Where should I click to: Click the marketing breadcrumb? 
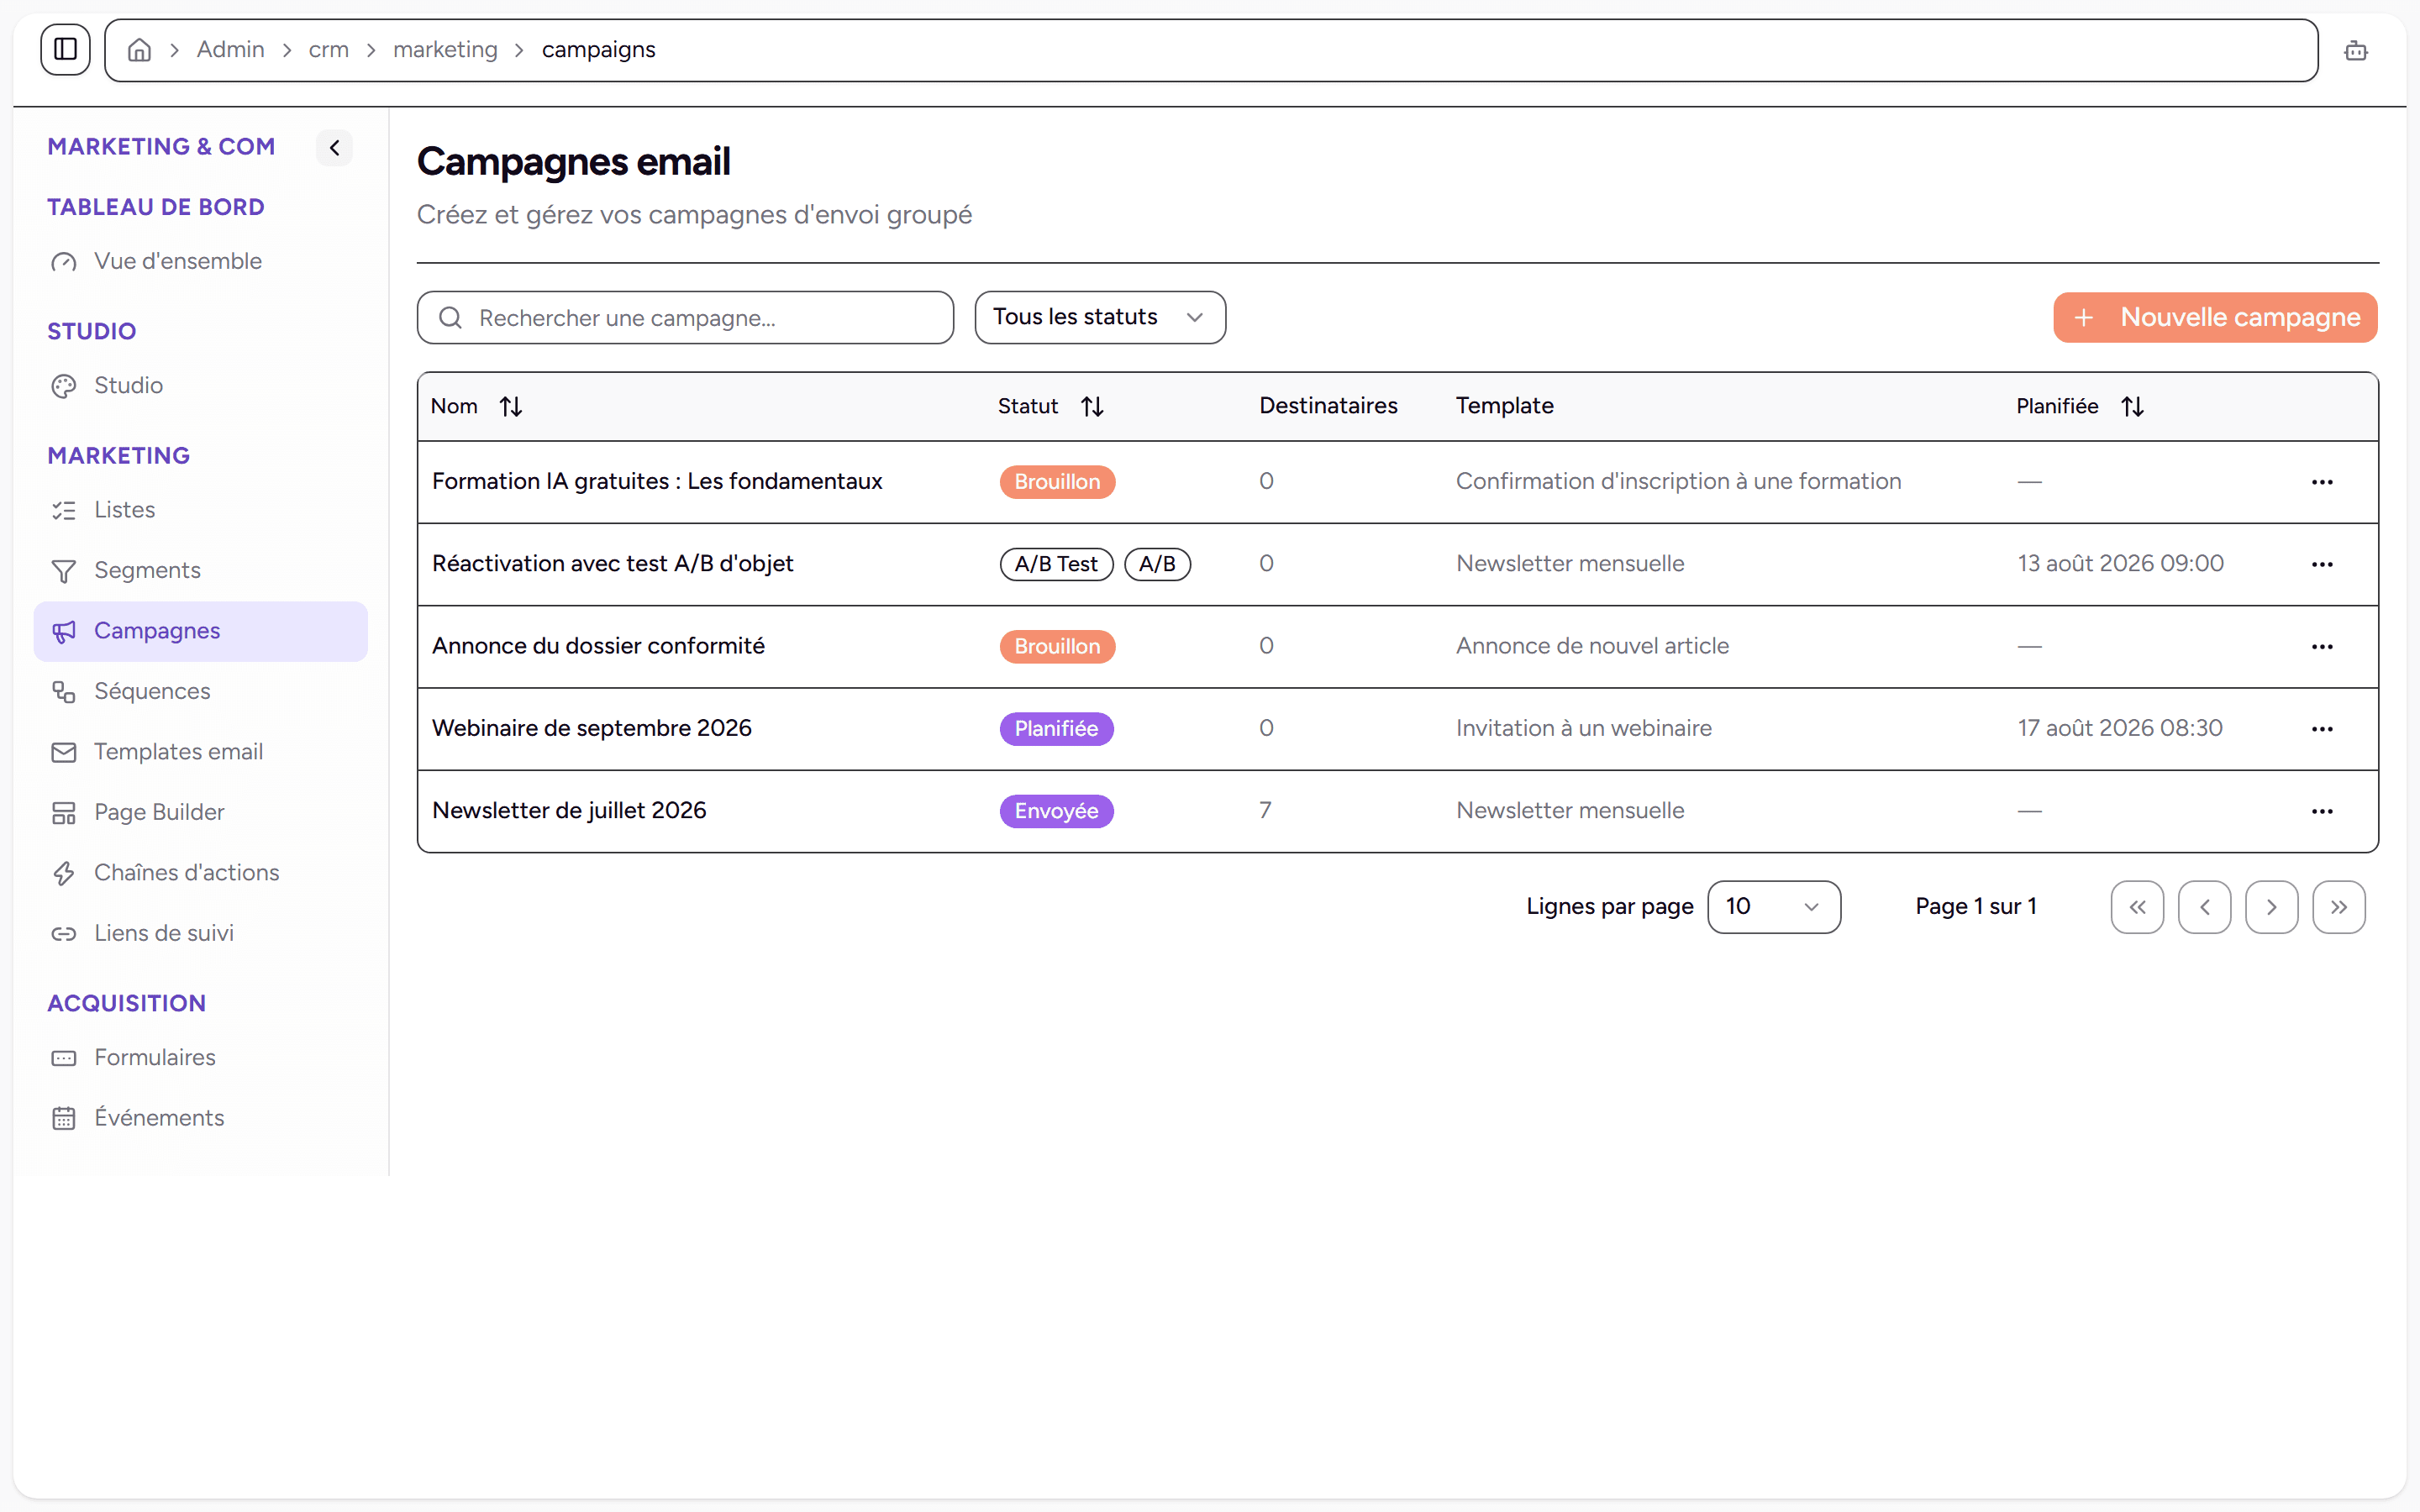pos(445,50)
